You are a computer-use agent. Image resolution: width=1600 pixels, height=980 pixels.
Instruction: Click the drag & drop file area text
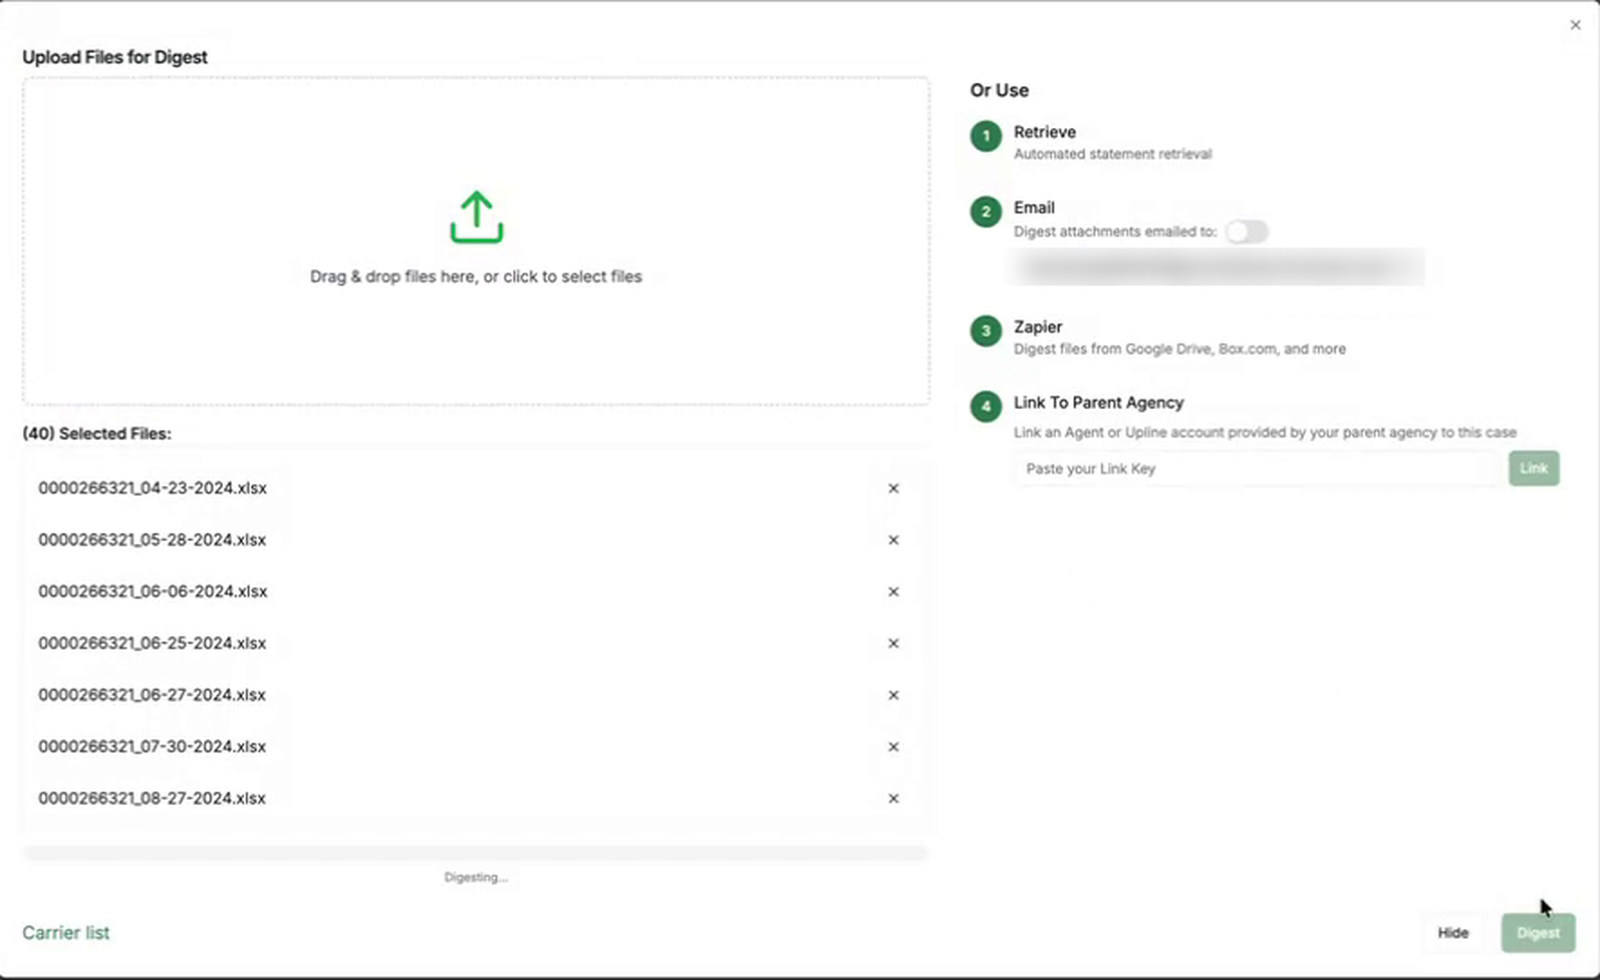pyautogui.click(x=476, y=277)
